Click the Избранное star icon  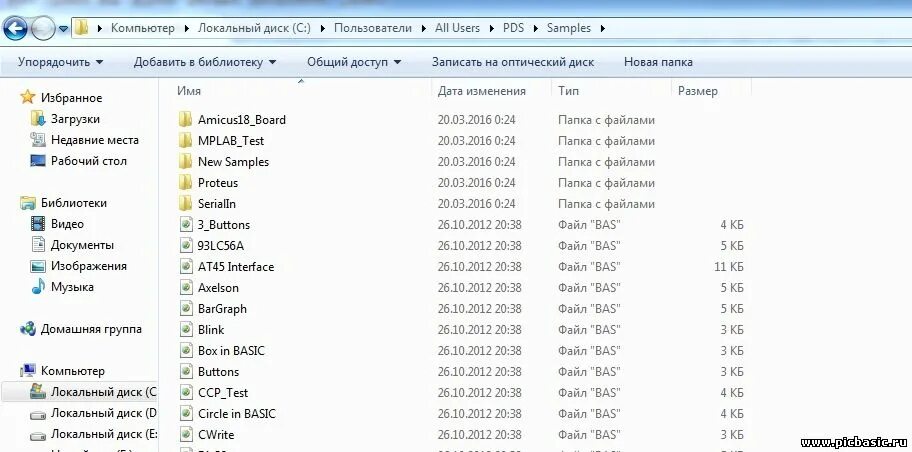(27, 97)
